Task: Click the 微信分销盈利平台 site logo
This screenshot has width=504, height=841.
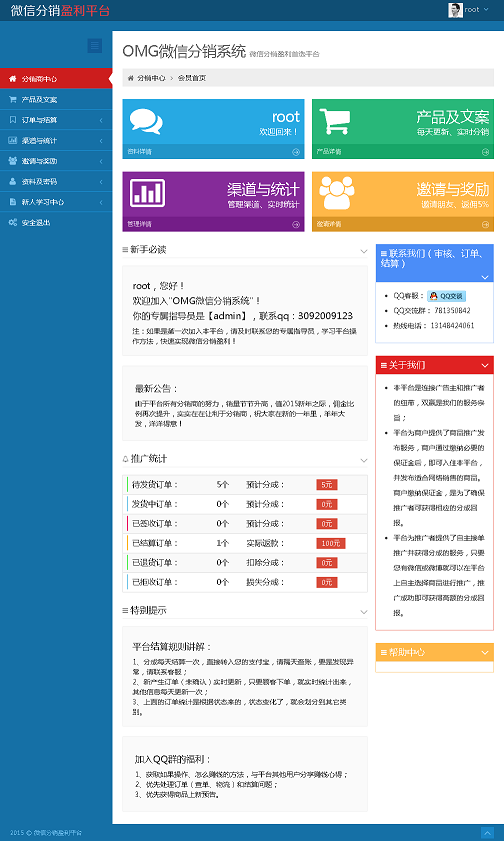Action: [60, 11]
